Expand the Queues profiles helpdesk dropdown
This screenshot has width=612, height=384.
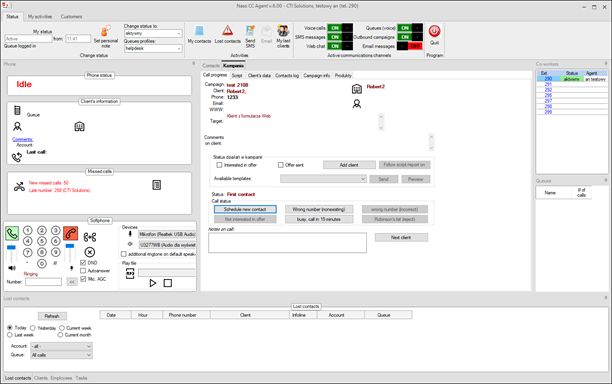pos(153,48)
